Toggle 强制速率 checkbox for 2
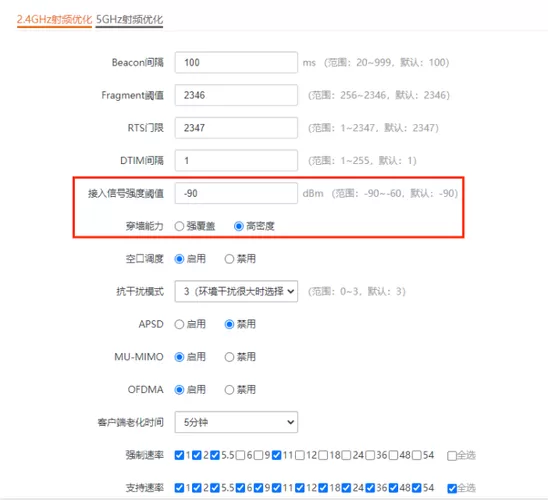The height and width of the screenshot is (500, 548). tap(197, 455)
